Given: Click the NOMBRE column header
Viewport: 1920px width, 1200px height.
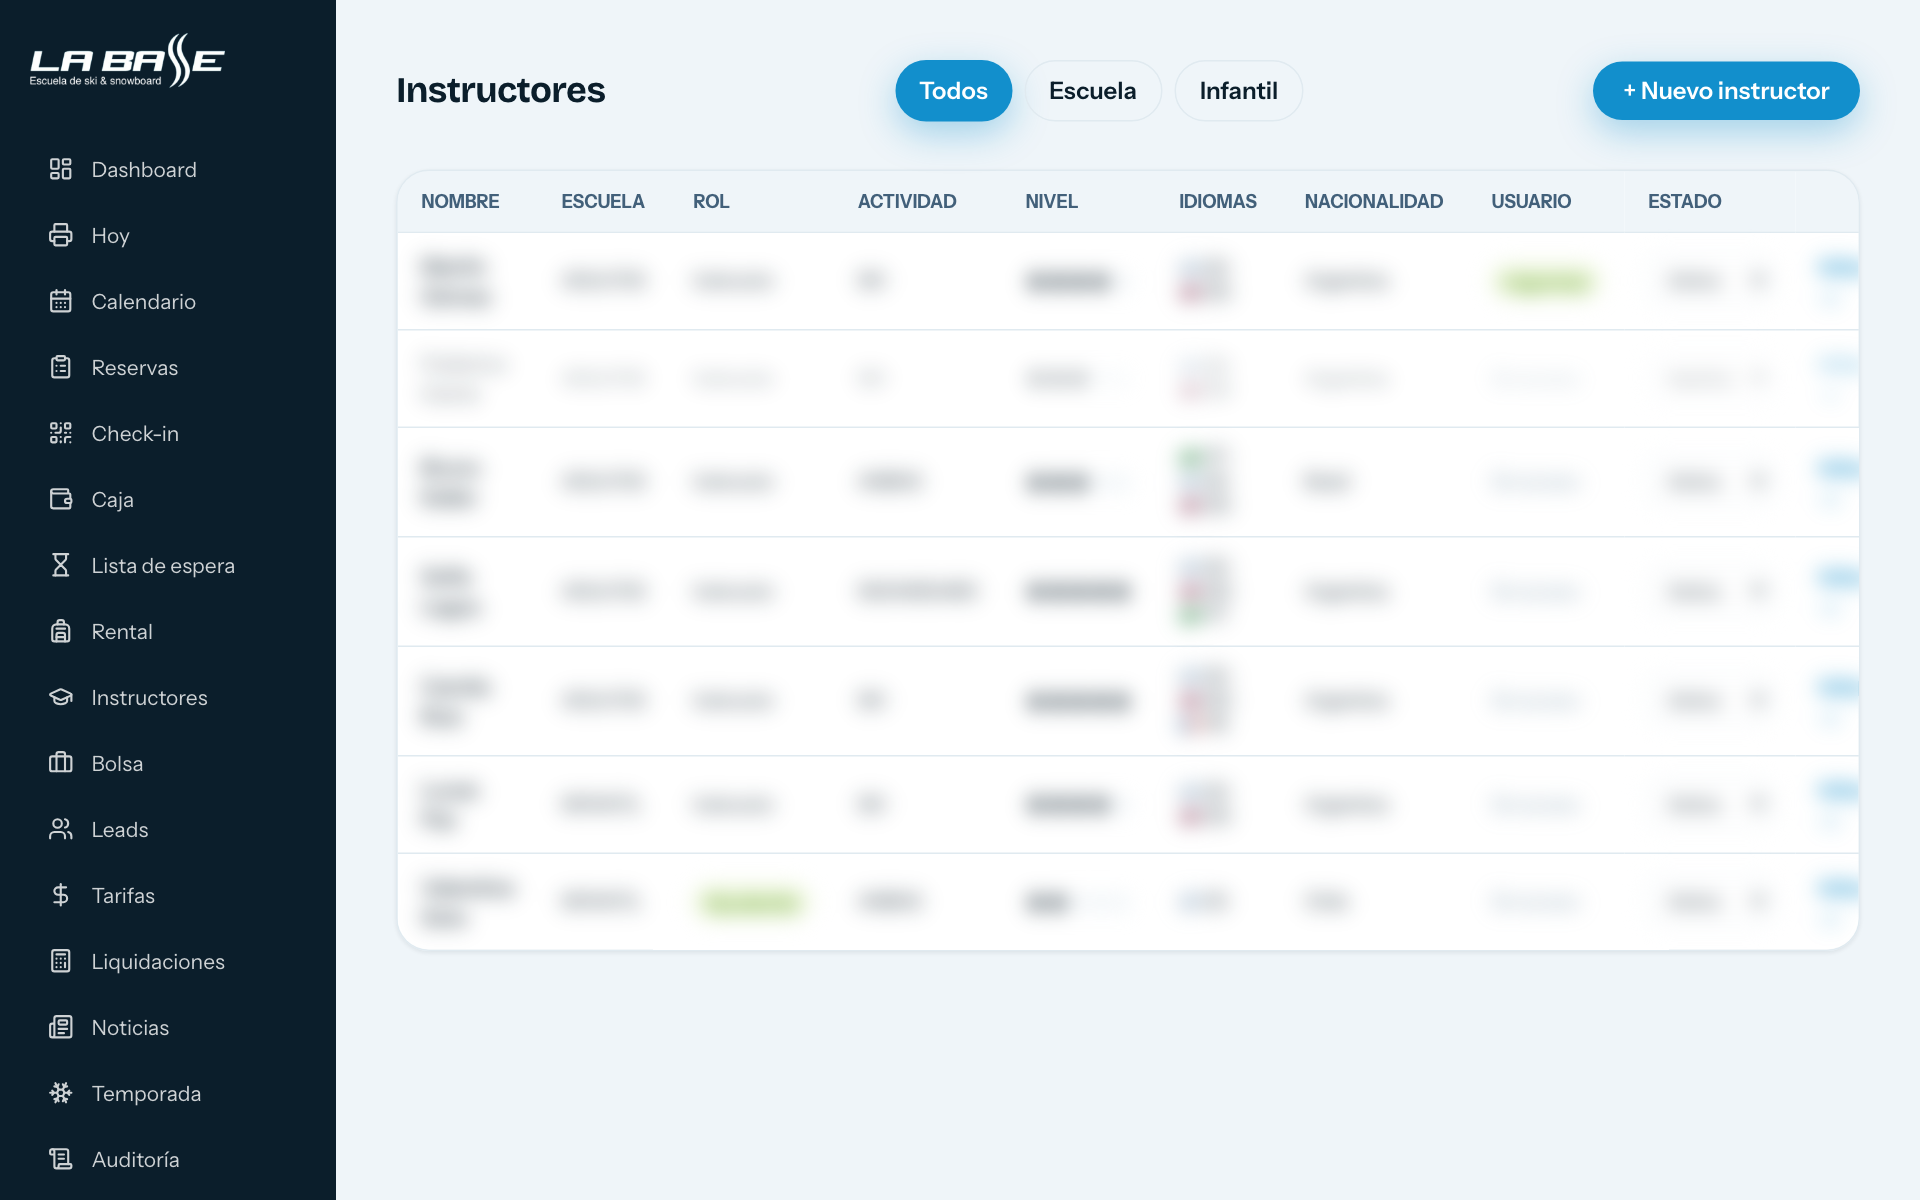Looking at the screenshot, I should tap(460, 202).
